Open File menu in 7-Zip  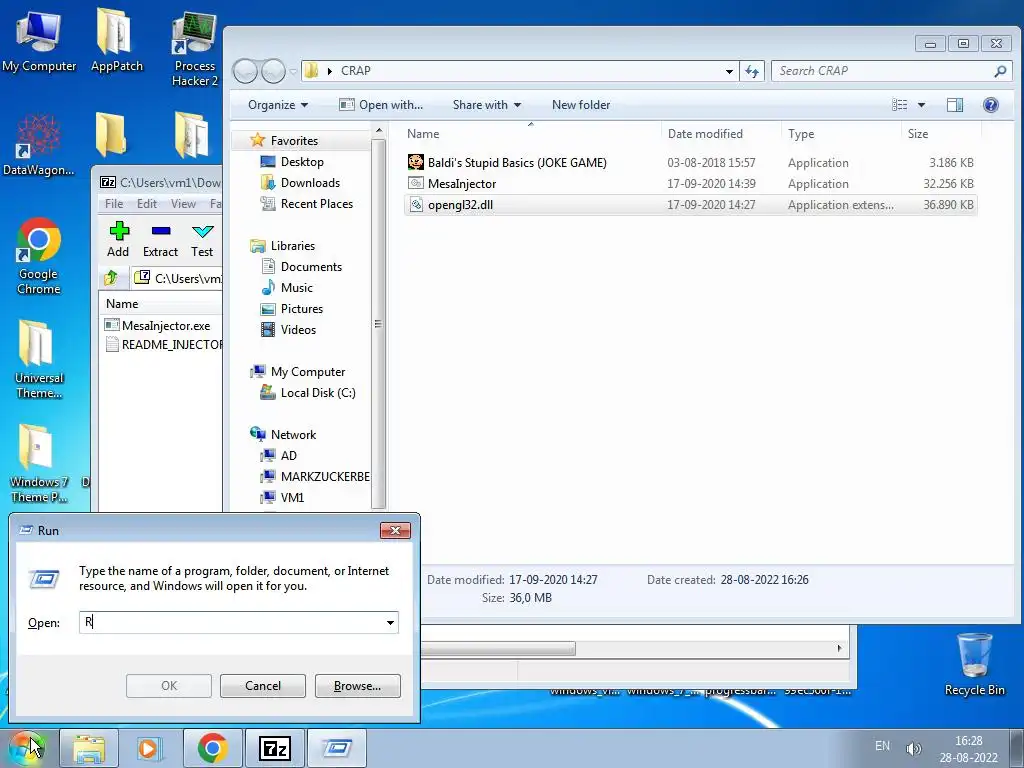(114, 204)
